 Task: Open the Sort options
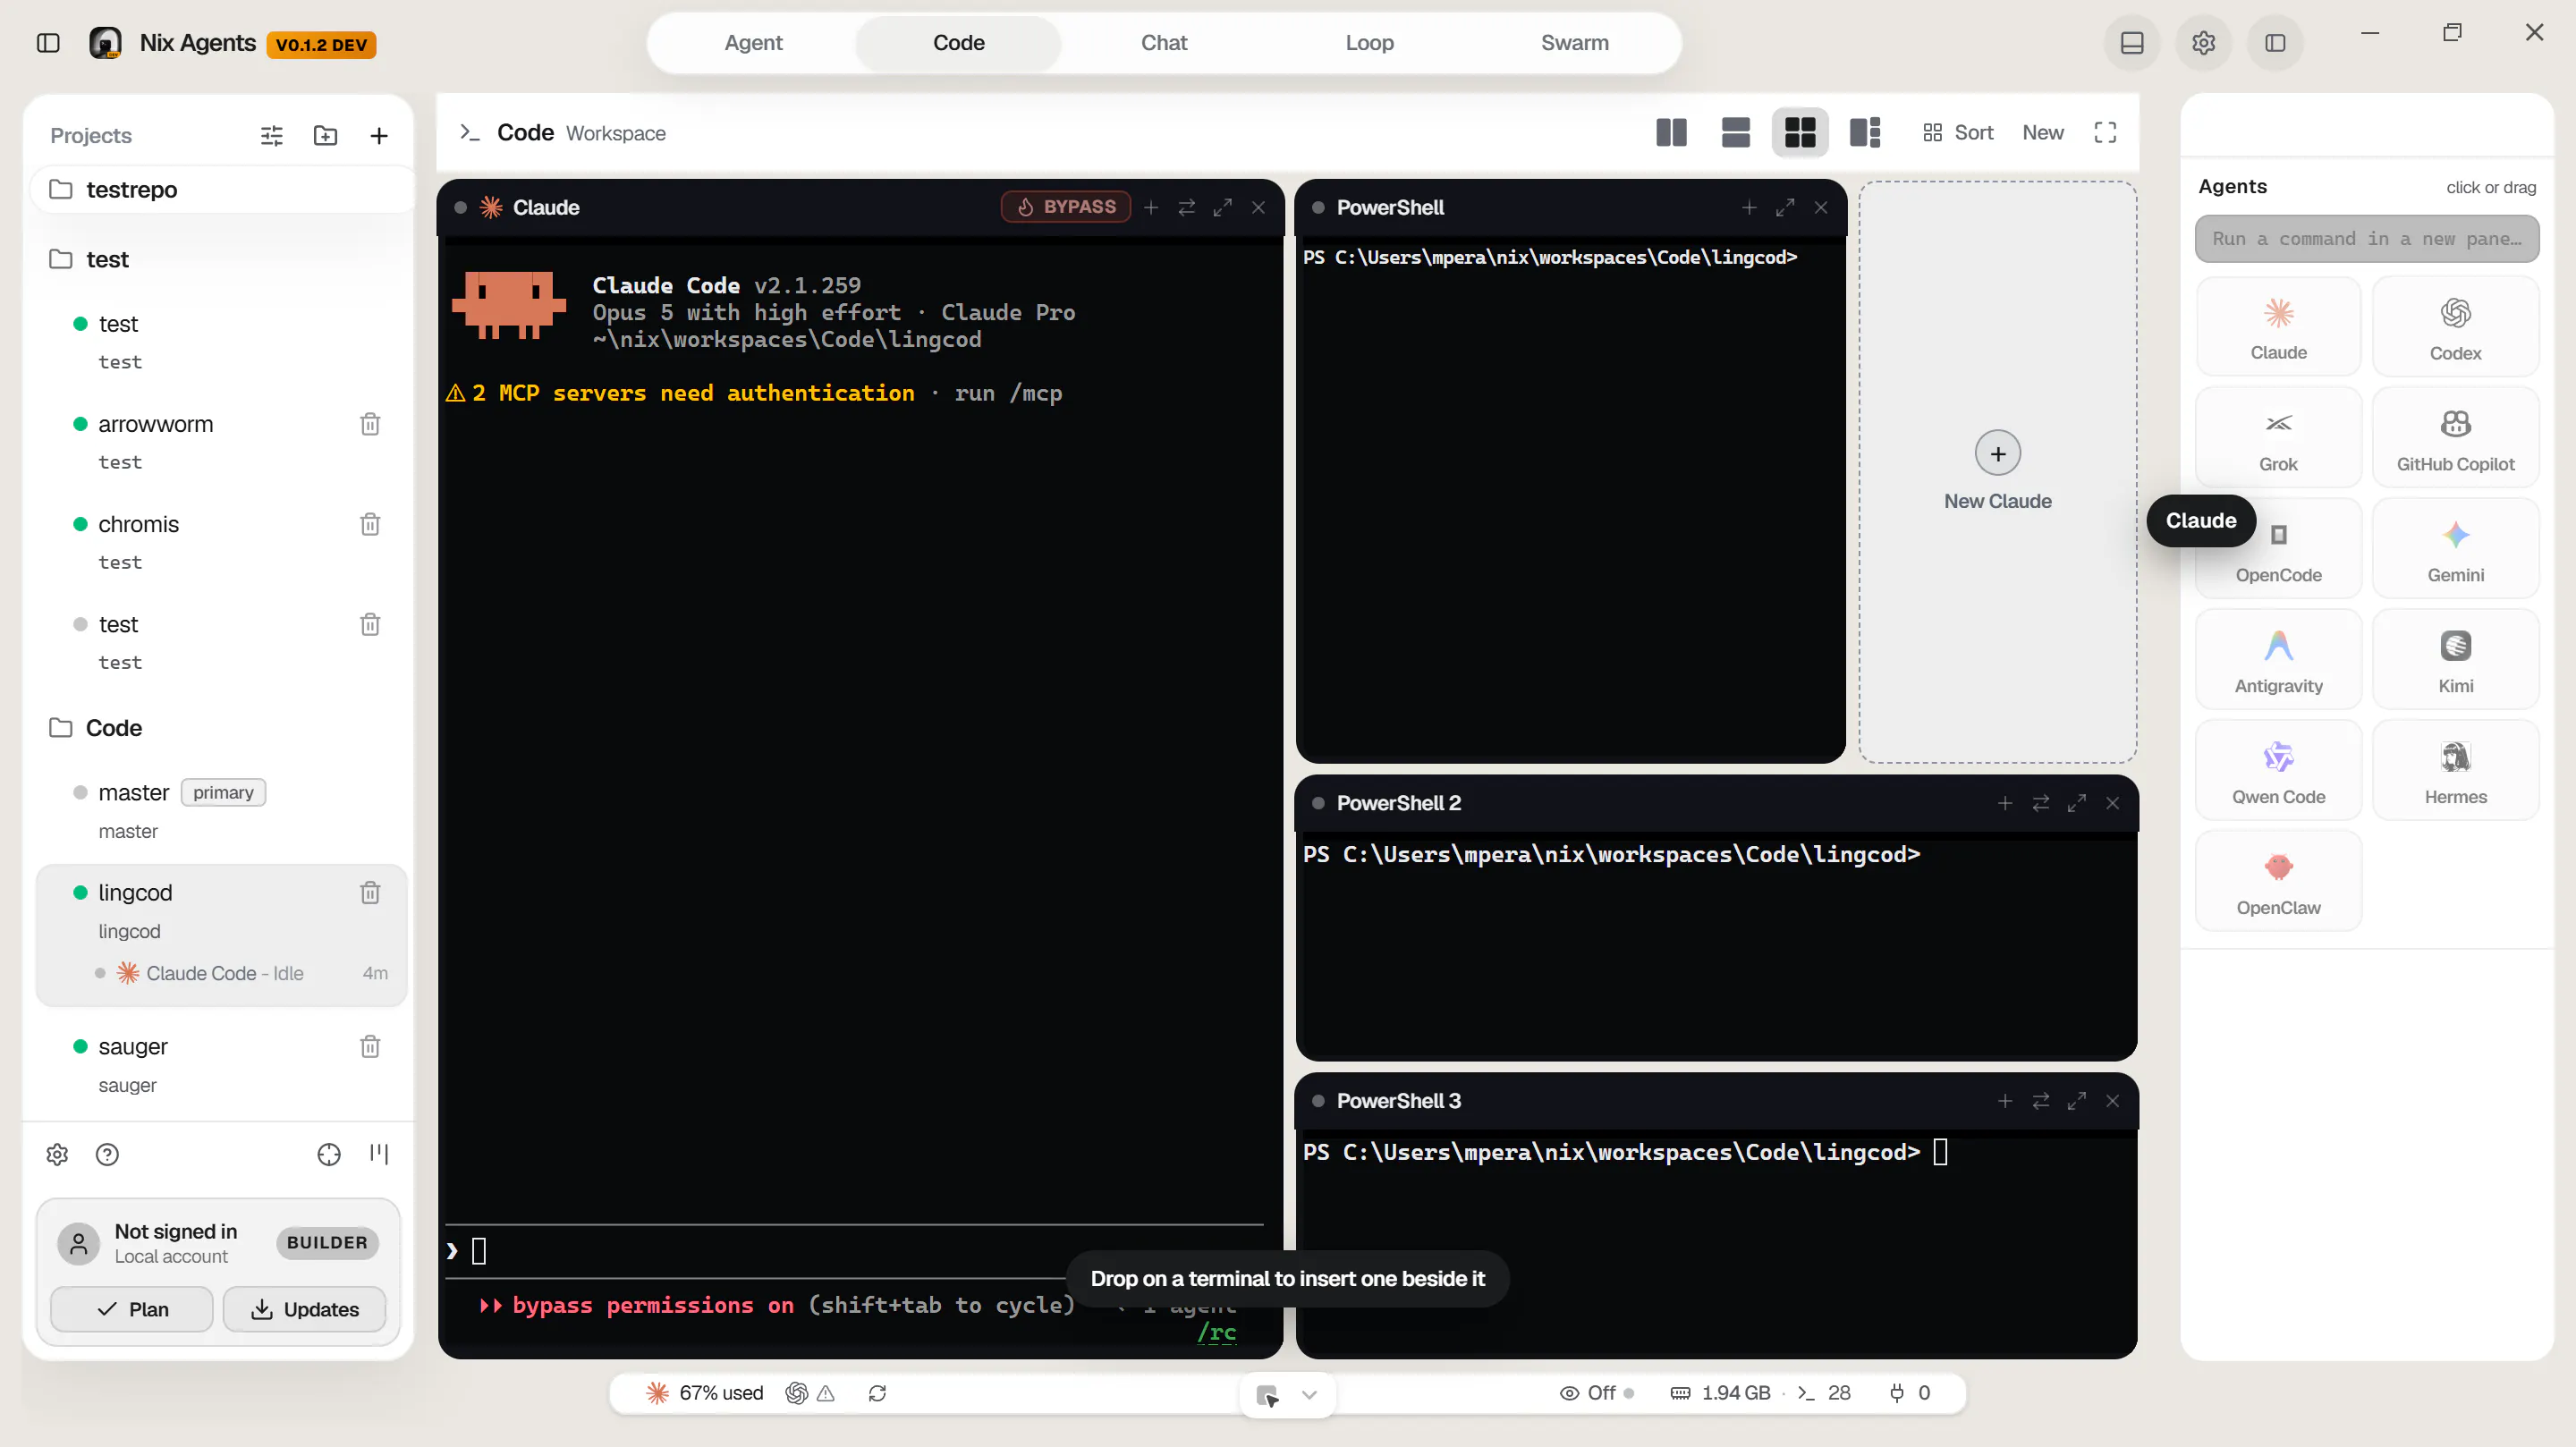click(x=1957, y=133)
